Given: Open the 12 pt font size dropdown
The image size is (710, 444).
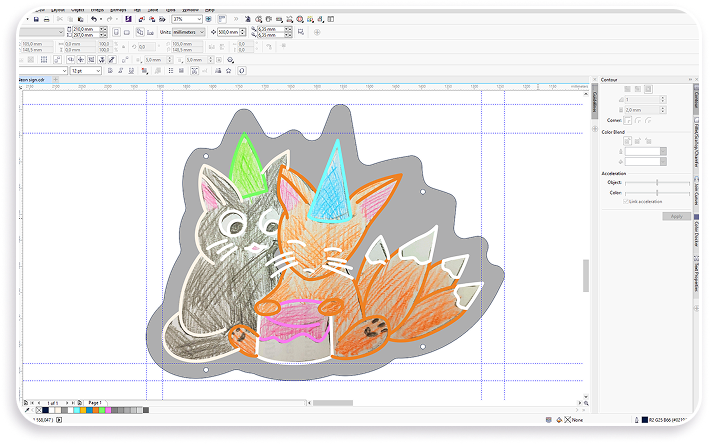Looking at the screenshot, I should click(98, 71).
